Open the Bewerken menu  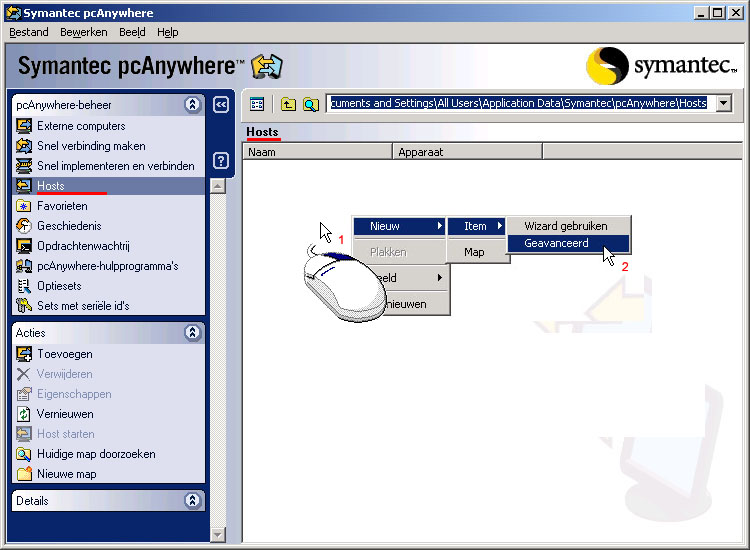tap(84, 32)
